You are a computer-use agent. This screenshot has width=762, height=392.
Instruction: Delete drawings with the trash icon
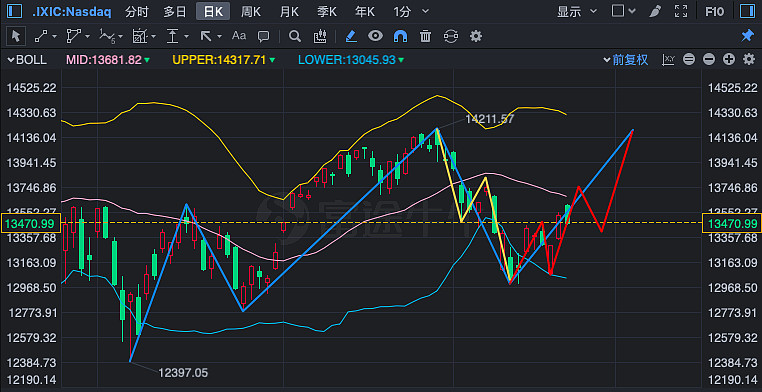425,36
